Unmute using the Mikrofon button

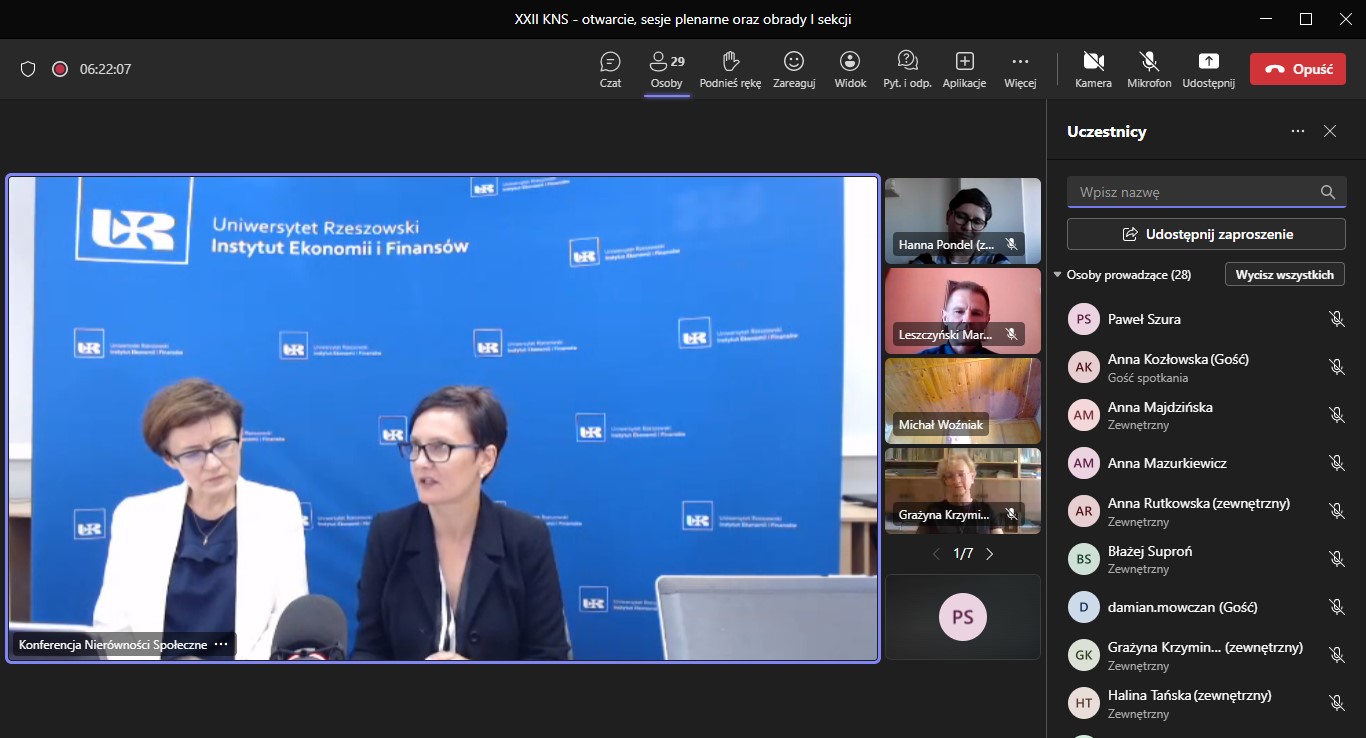coord(1149,69)
